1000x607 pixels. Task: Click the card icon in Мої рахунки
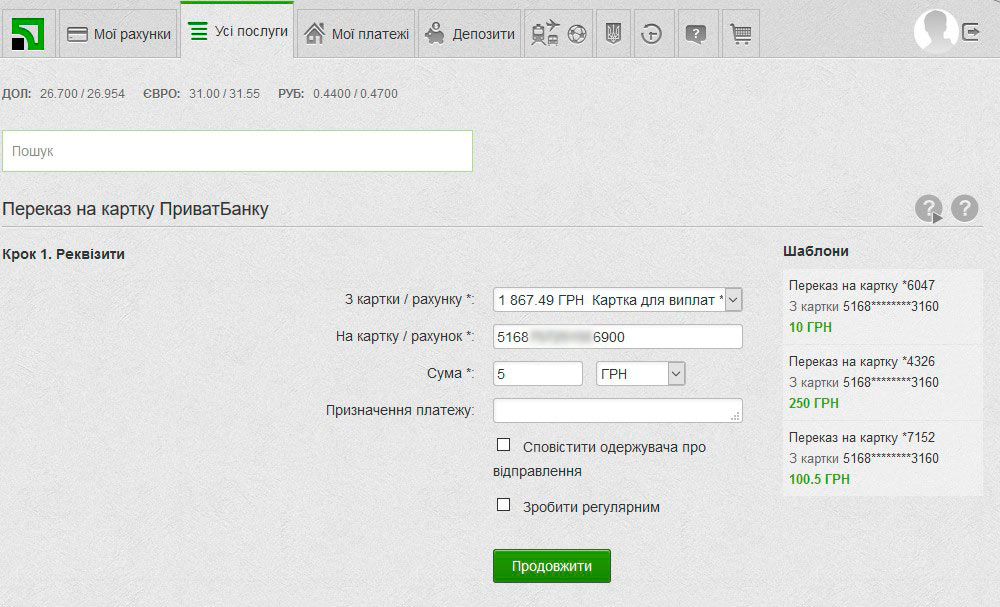pyautogui.click(x=77, y=34)
